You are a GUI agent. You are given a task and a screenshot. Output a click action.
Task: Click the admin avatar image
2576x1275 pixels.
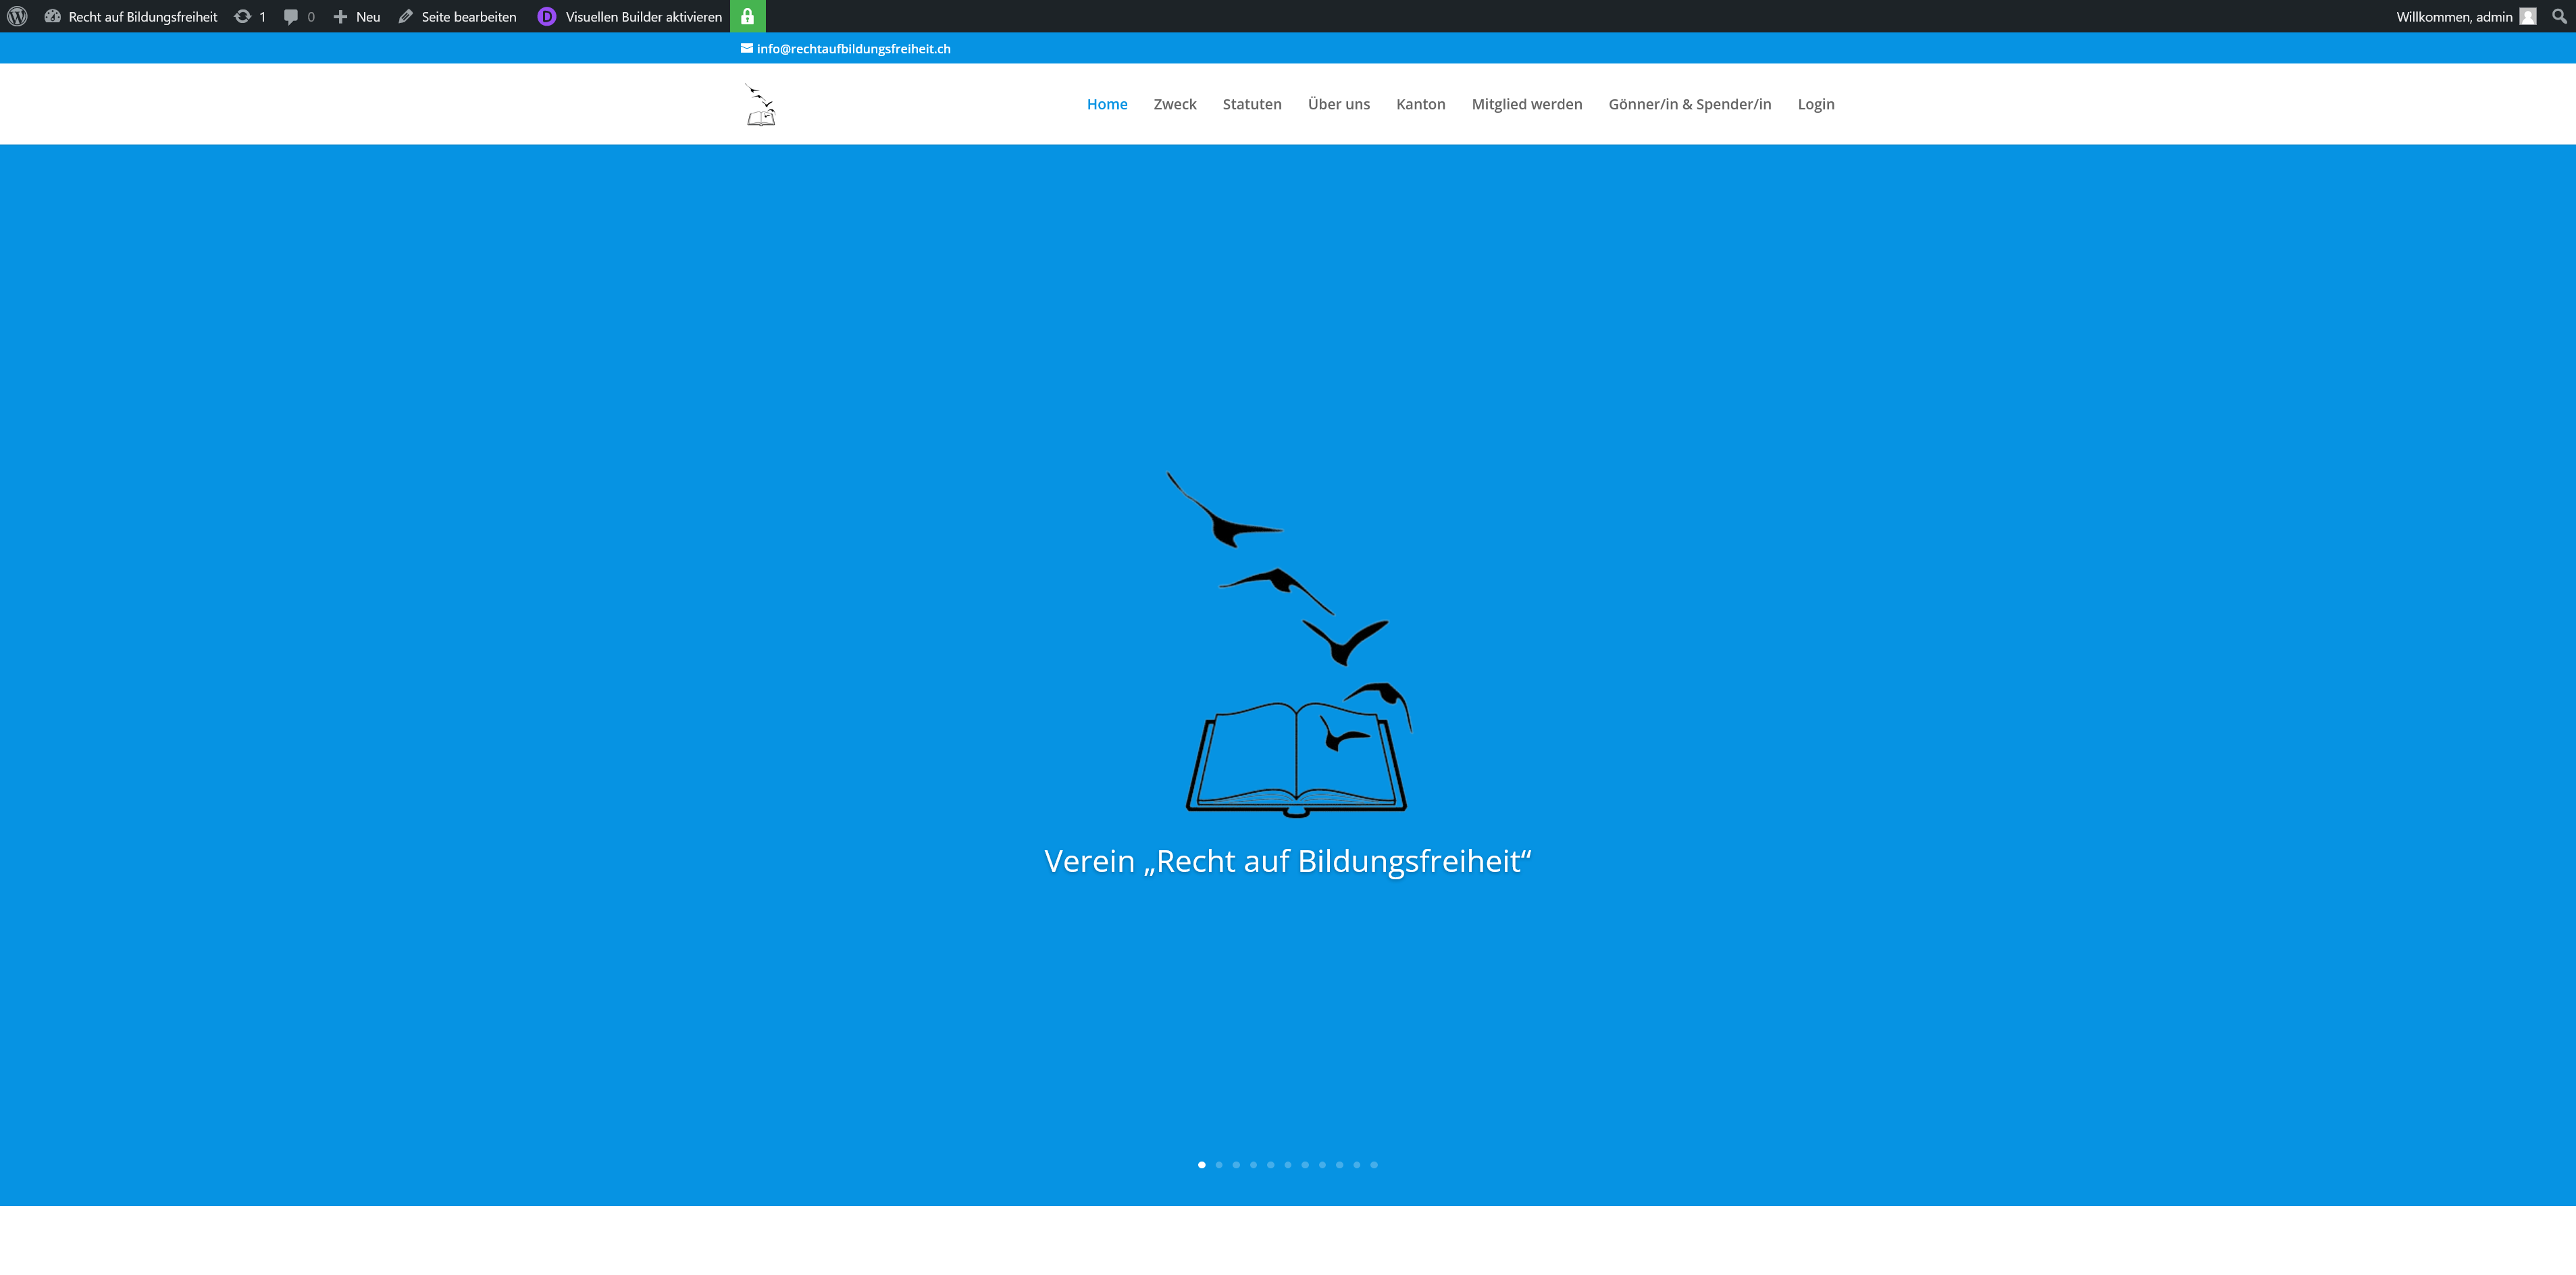pos(2527,16)
